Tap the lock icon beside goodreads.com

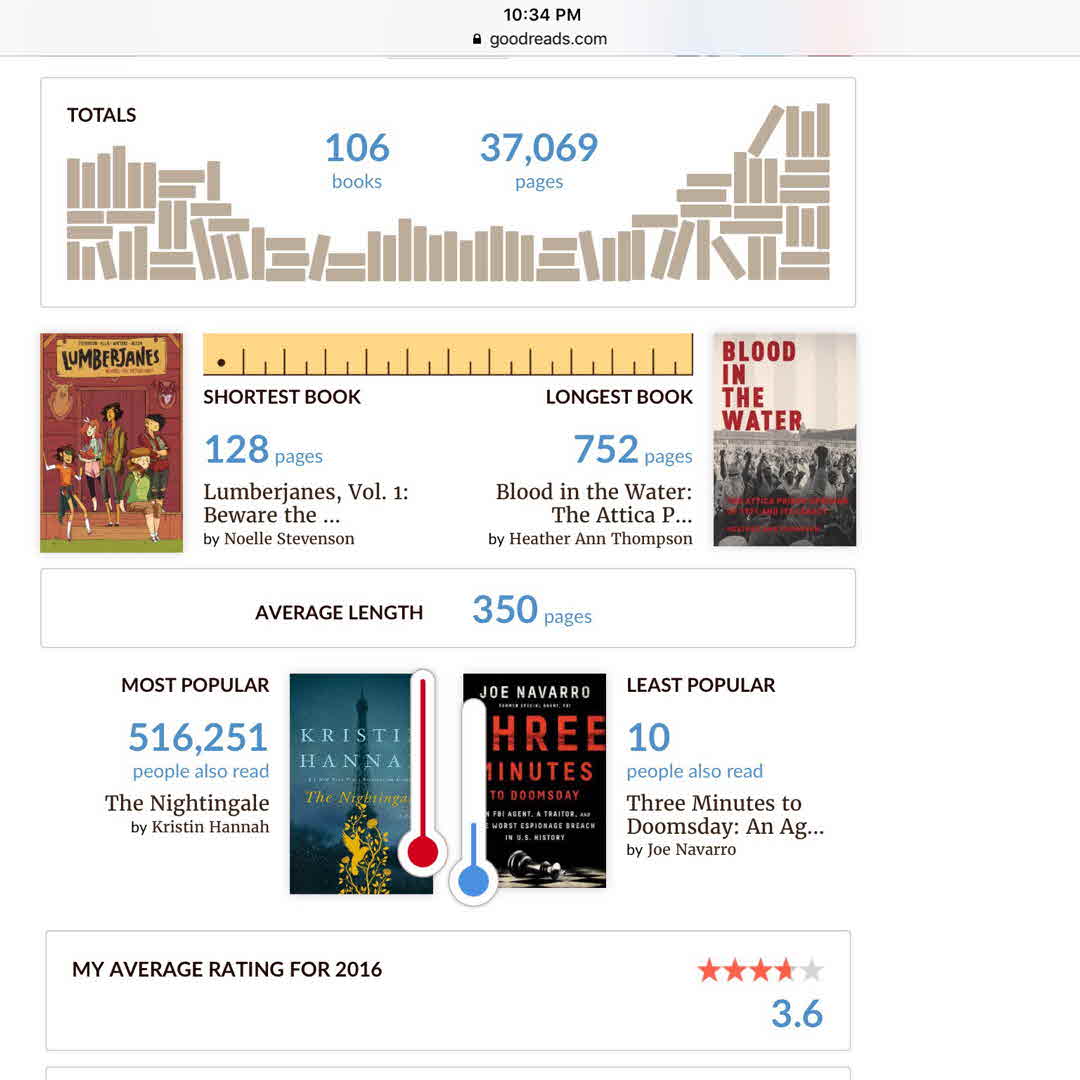coord(477,40)
